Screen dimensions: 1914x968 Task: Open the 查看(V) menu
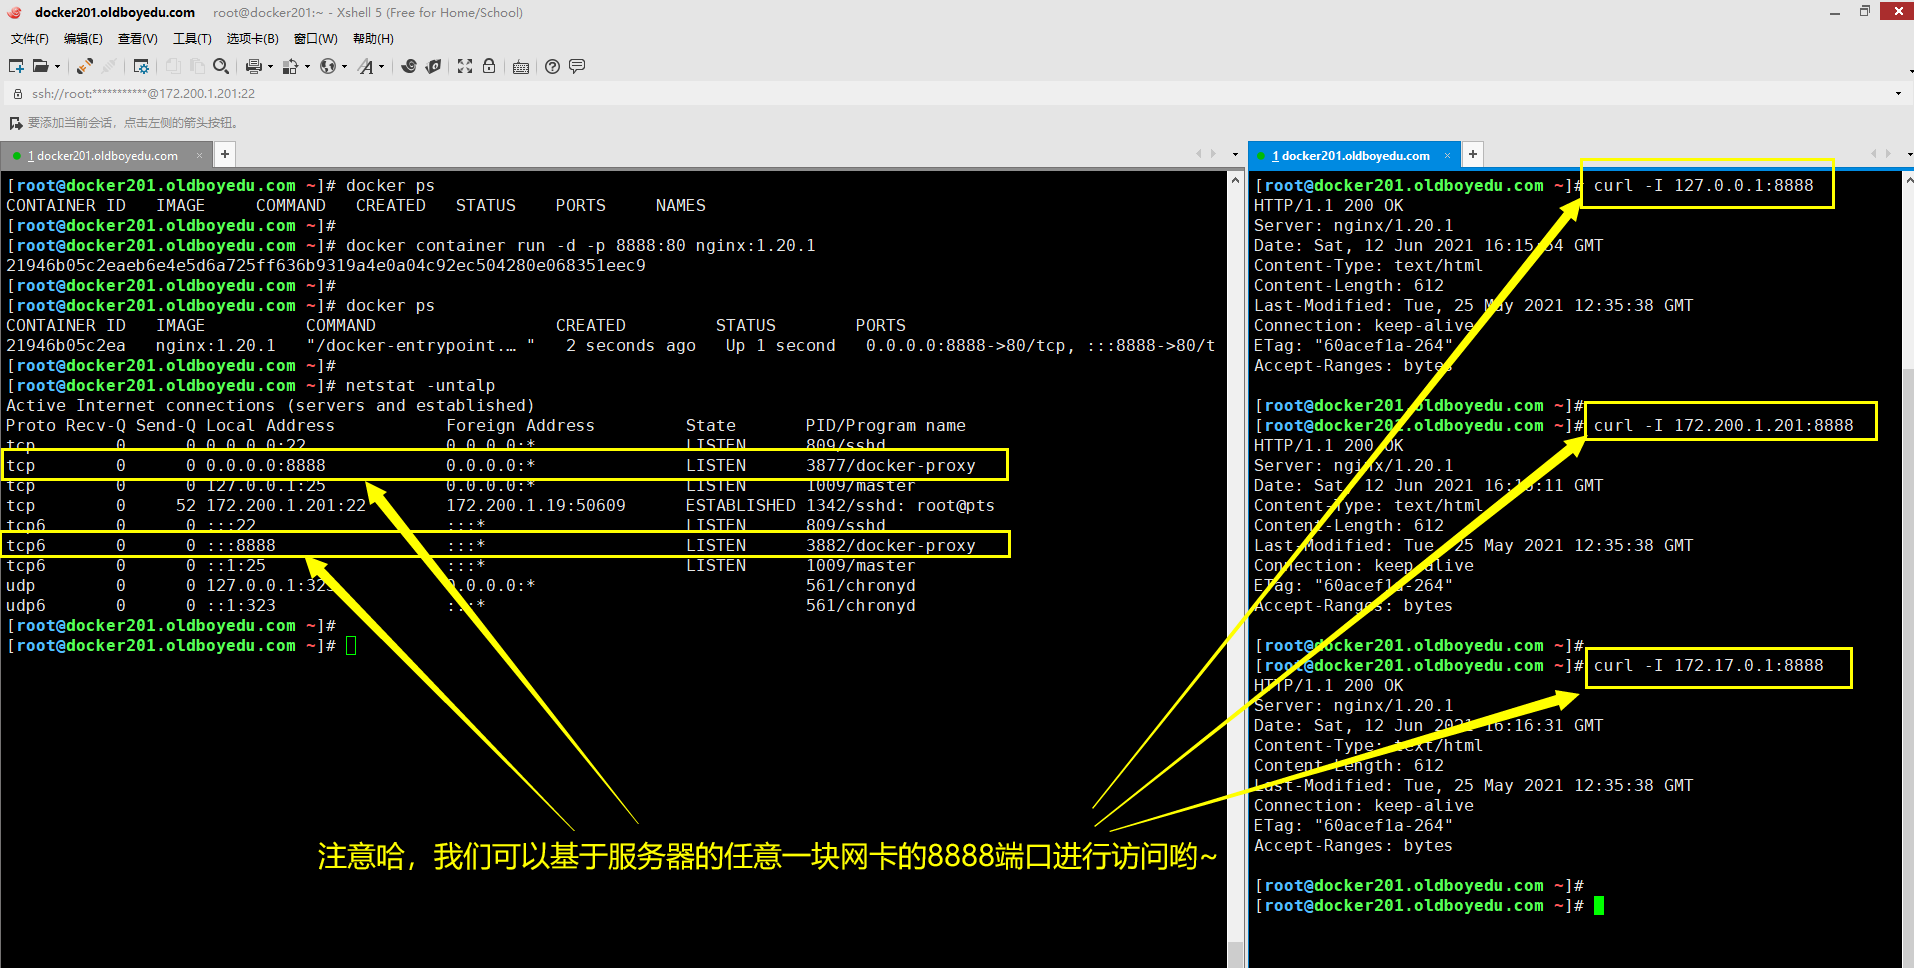[137, 39]
